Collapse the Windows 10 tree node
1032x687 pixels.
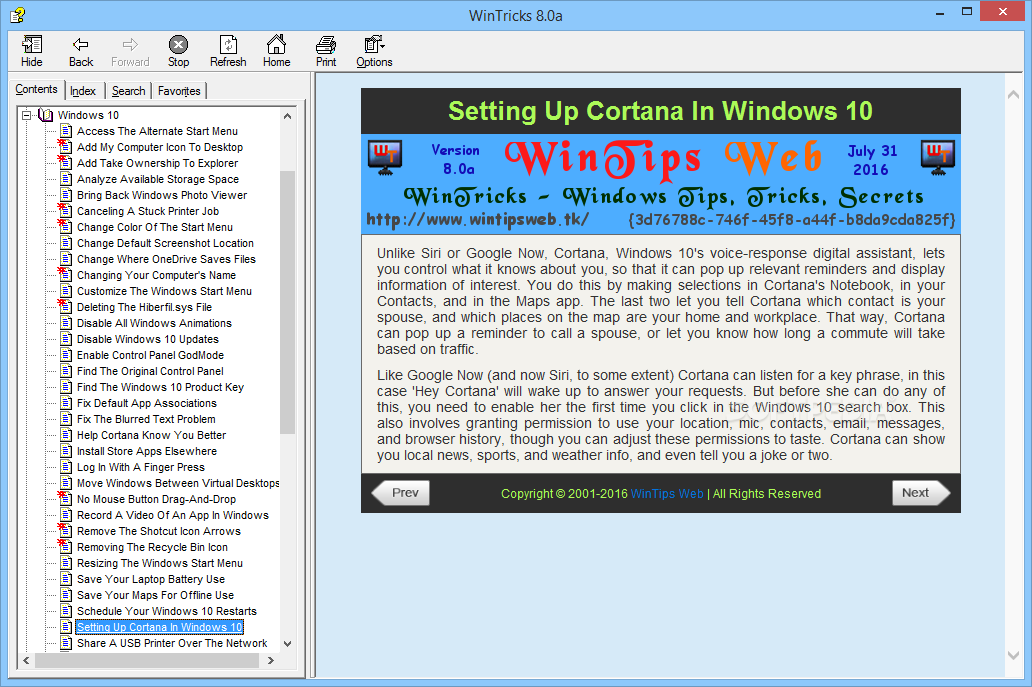pos(26,115)
